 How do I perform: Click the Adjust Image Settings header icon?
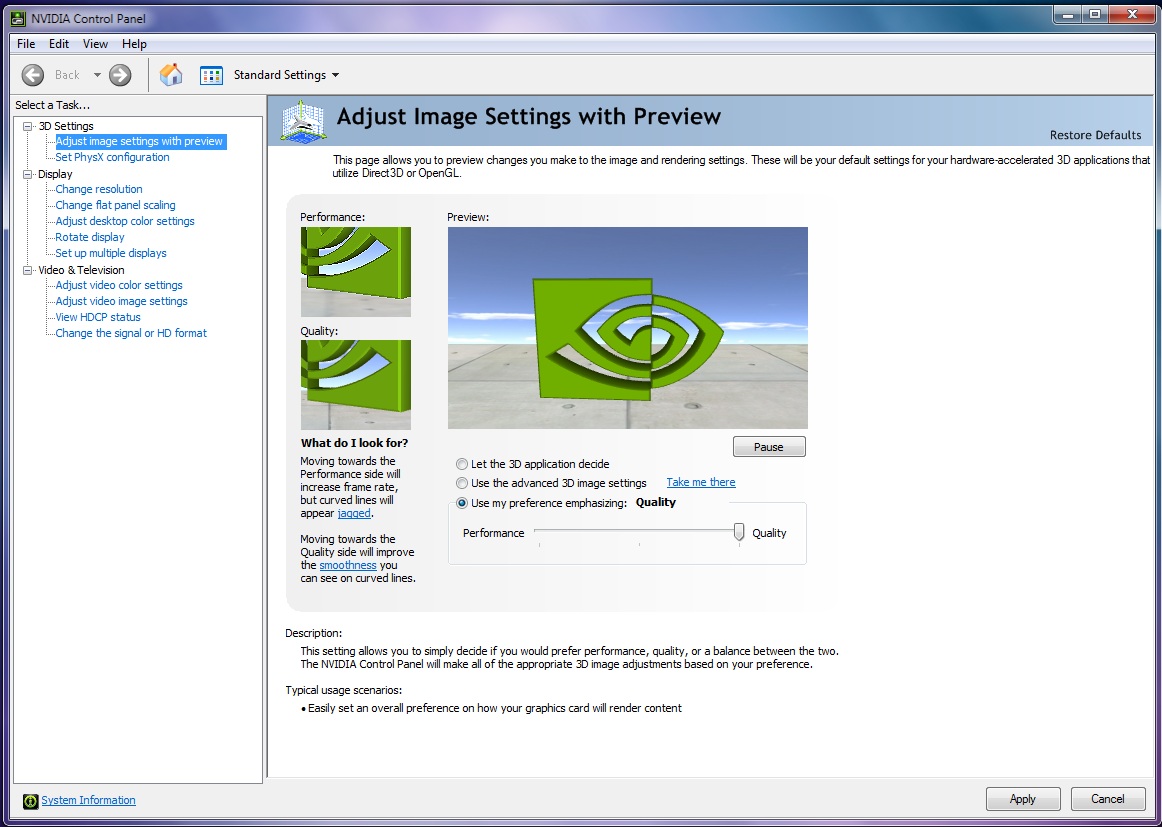(303, 120)
